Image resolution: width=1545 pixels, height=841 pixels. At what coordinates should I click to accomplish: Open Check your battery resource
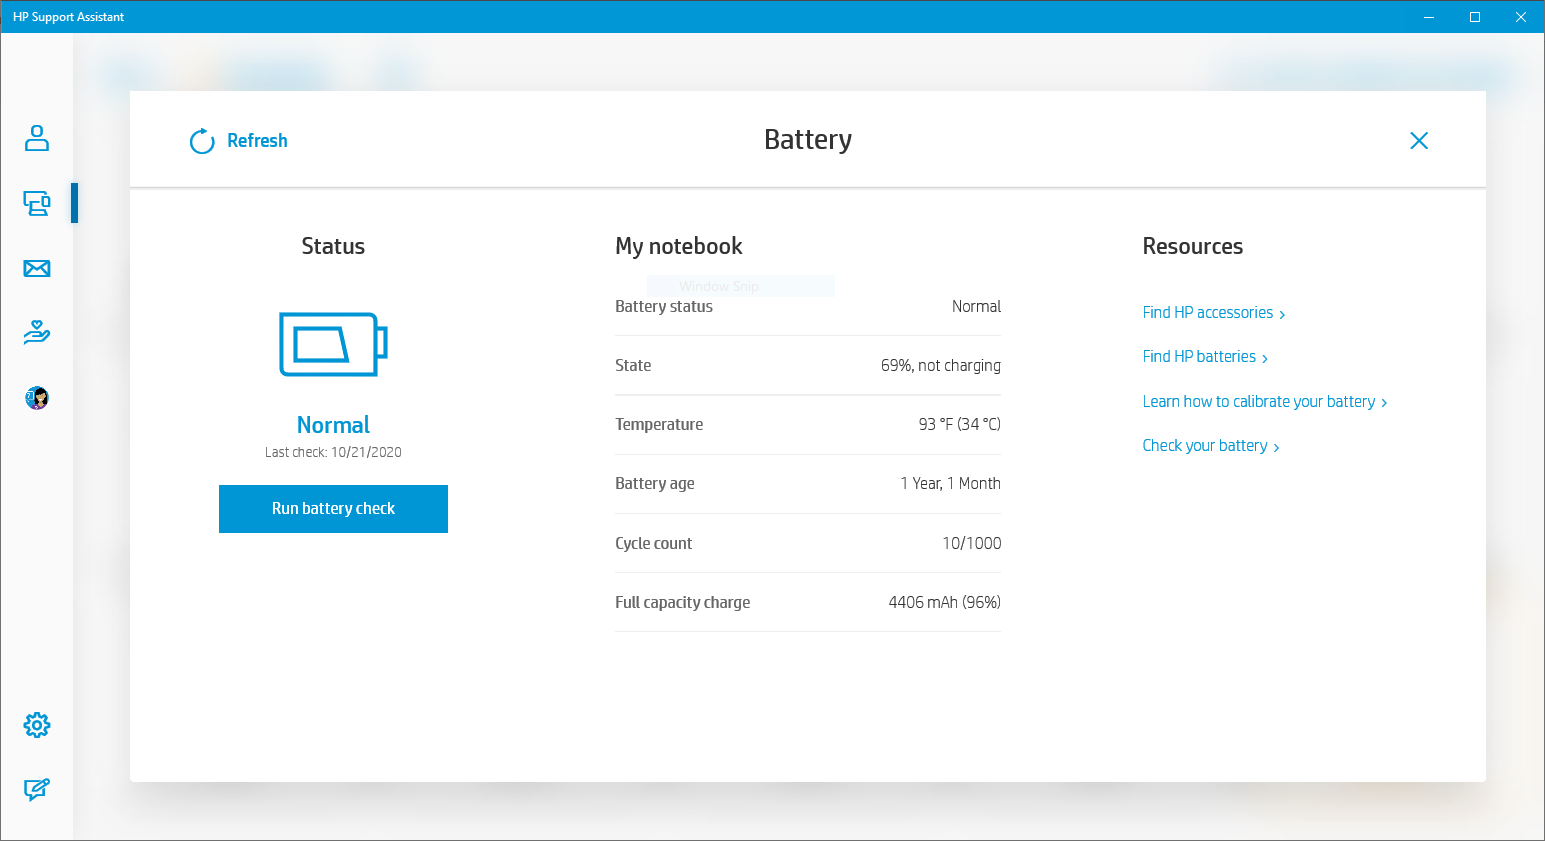1205,445
